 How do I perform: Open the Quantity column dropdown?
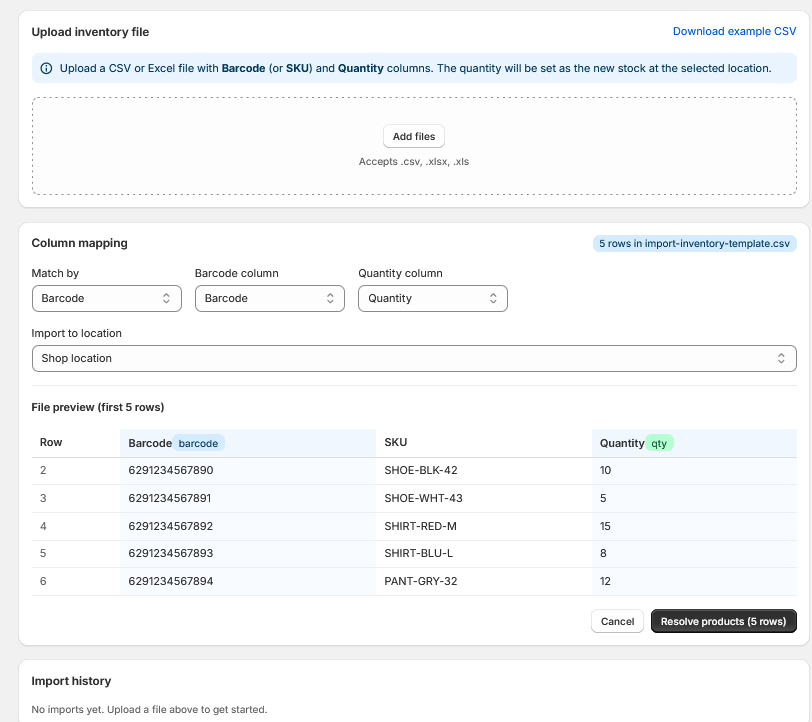point(433,298)
